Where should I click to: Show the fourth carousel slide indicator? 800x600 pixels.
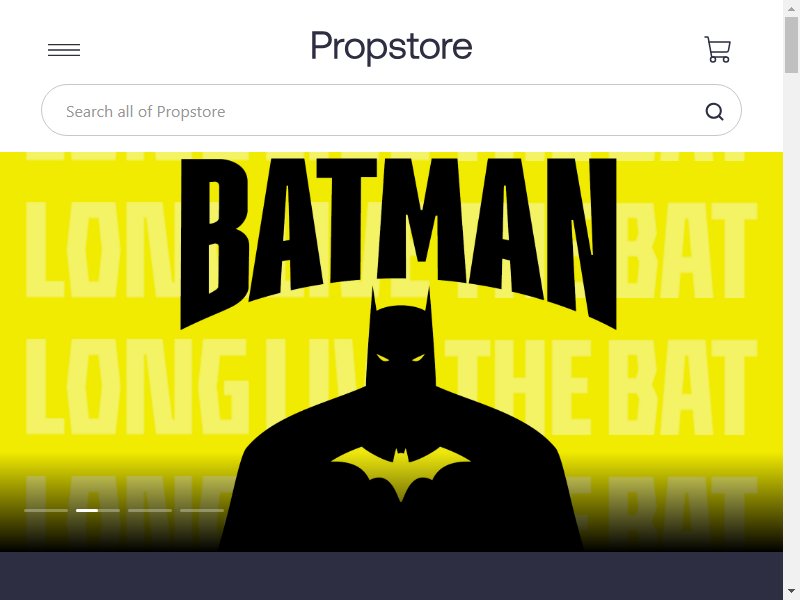(x=202, y=510)
